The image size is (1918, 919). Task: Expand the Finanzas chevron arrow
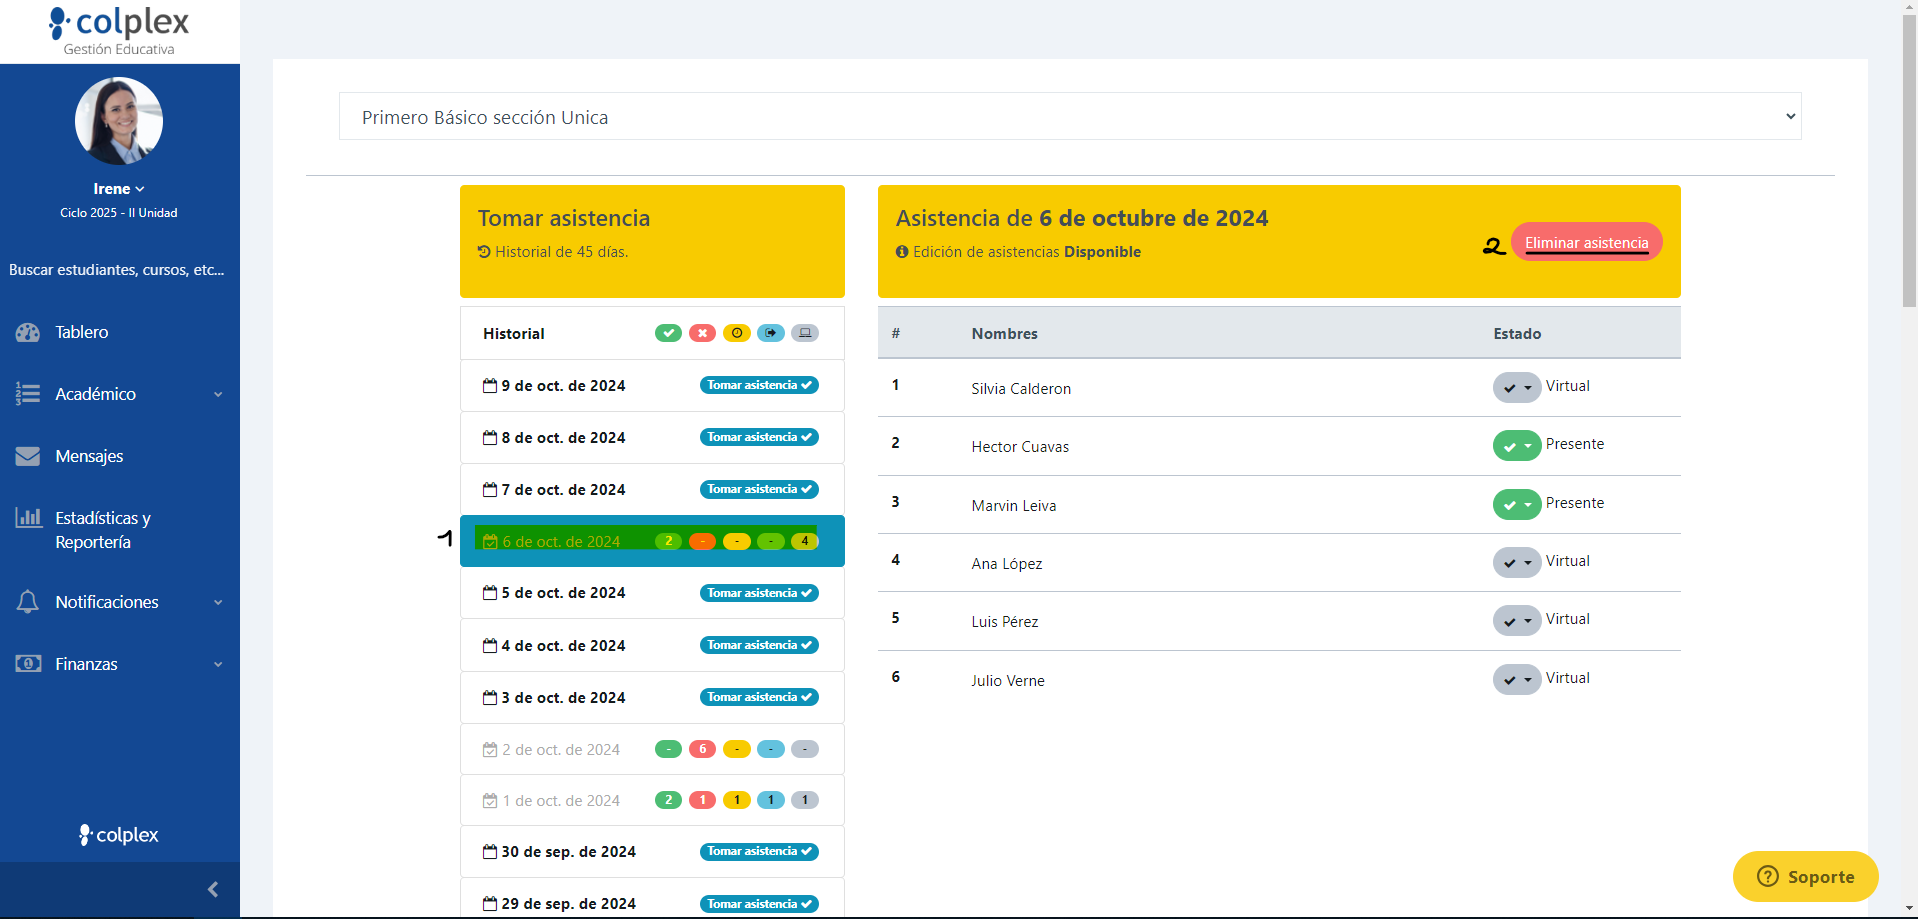[218, 664]
